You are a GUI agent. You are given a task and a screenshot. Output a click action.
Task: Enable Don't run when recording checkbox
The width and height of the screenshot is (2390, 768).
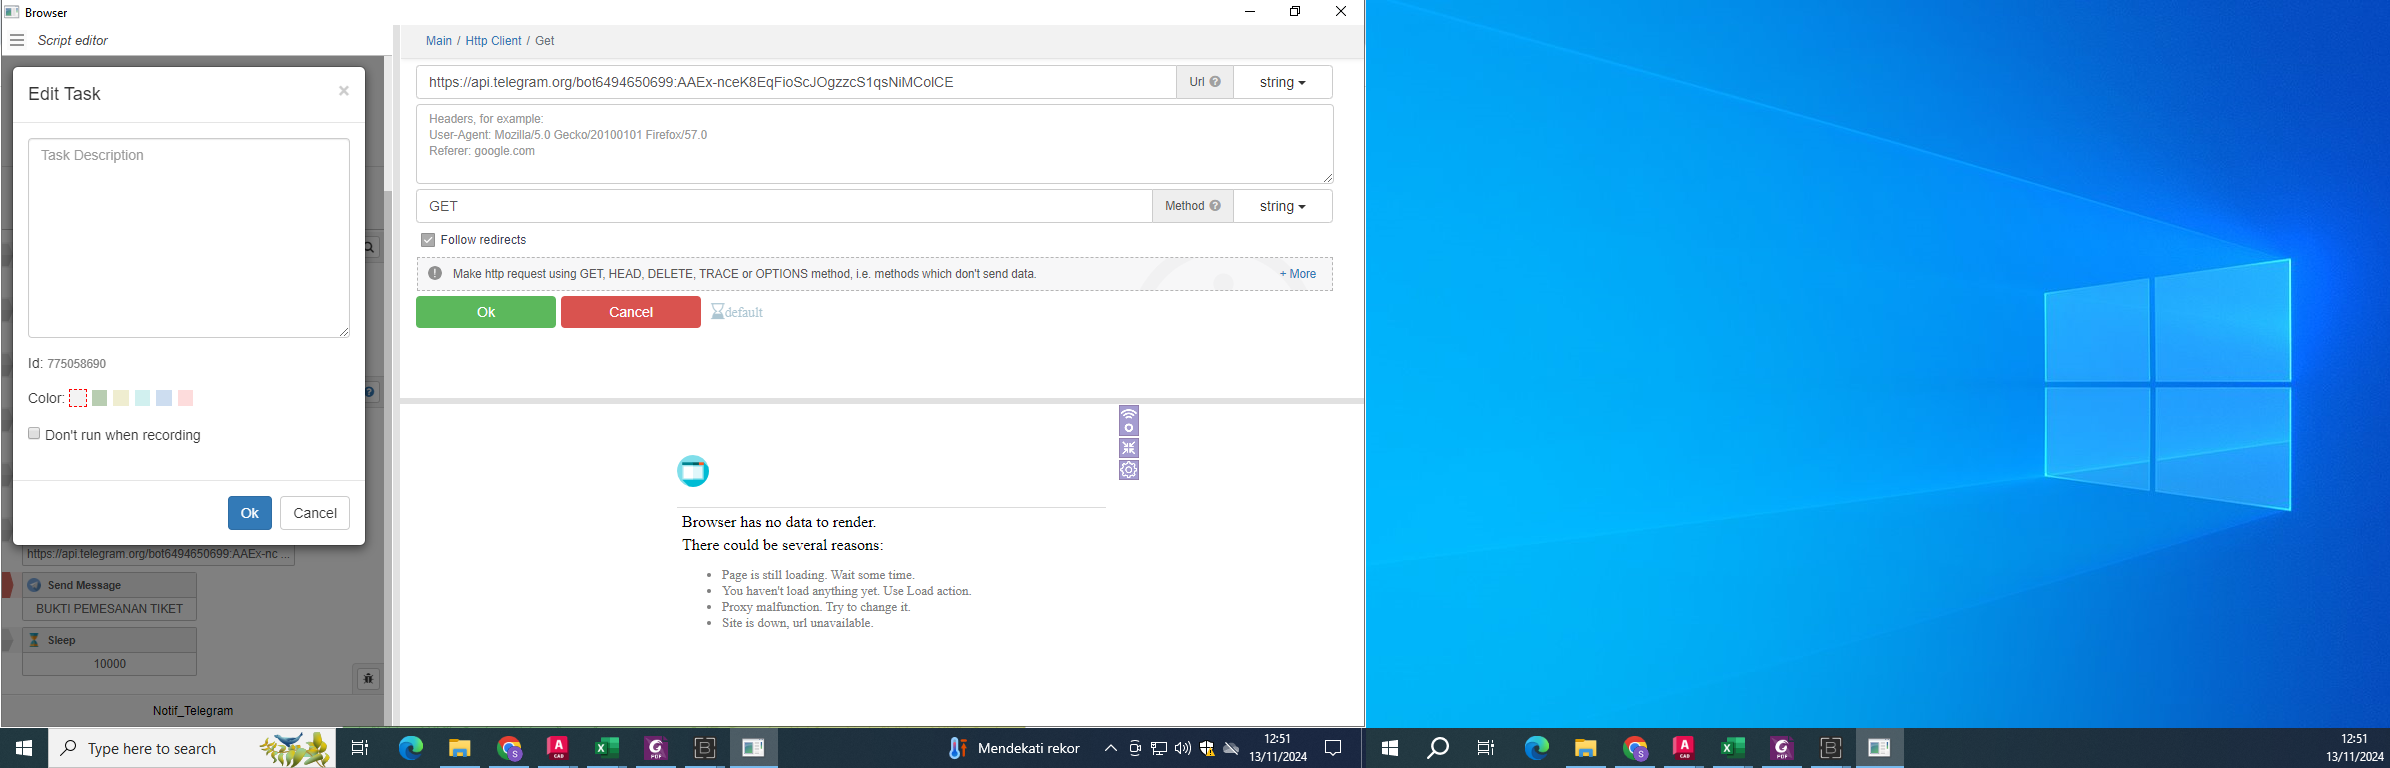(x=34, y=434)
